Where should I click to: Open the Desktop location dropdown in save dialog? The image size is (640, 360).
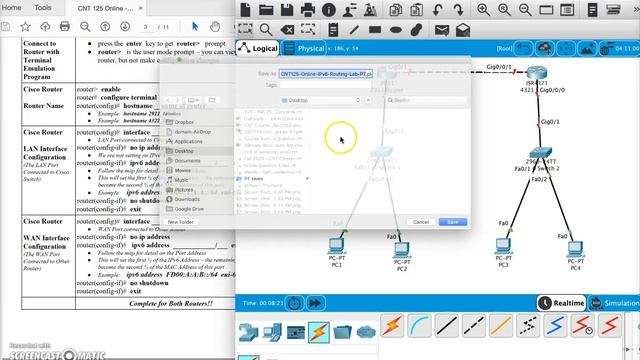tap(320, 100)
